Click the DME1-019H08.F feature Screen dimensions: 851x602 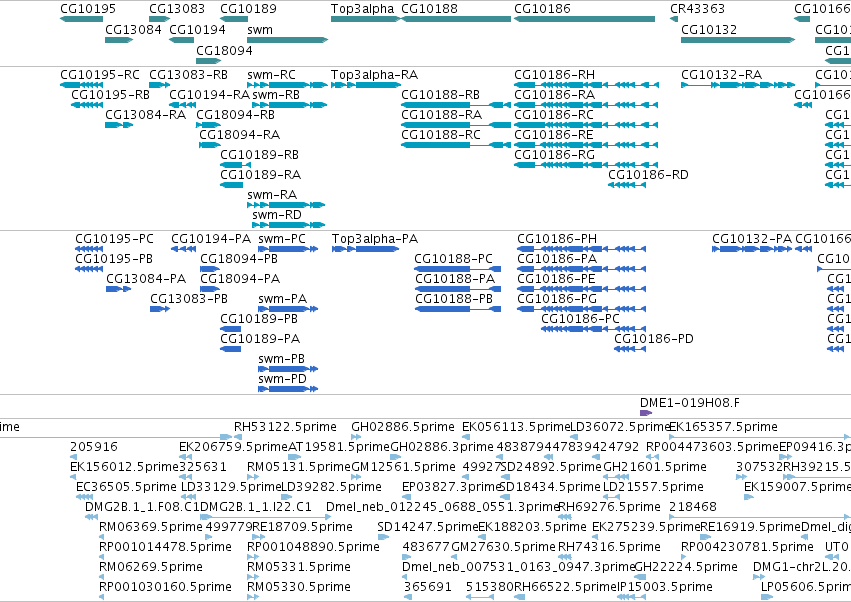click(x=646, y=413)
